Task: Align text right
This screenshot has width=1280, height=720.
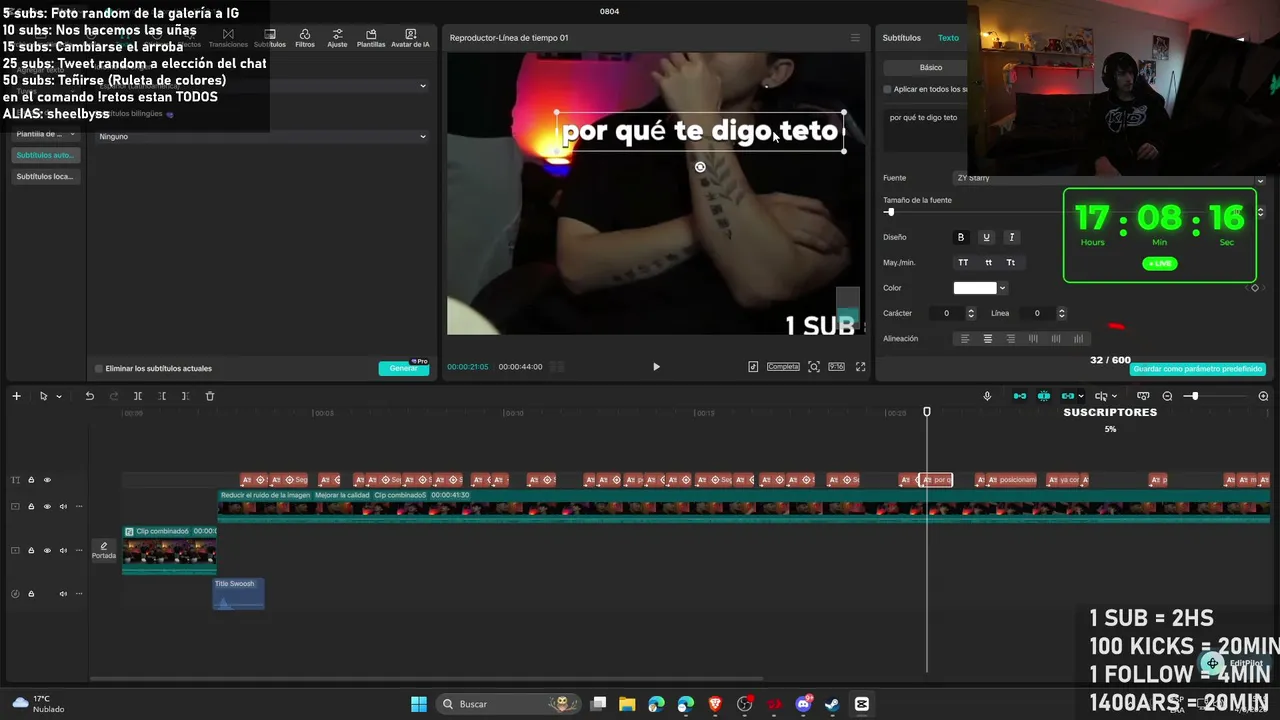Action: (1011, 339)
